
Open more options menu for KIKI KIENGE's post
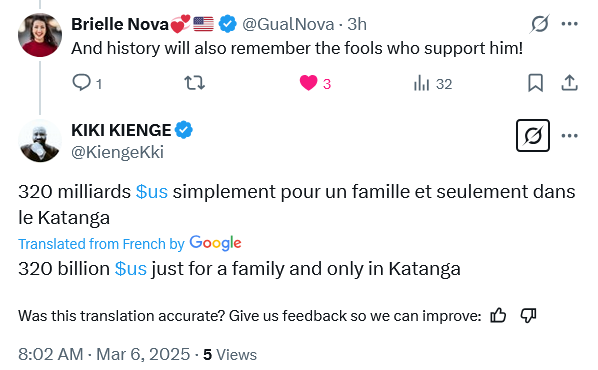569,135
